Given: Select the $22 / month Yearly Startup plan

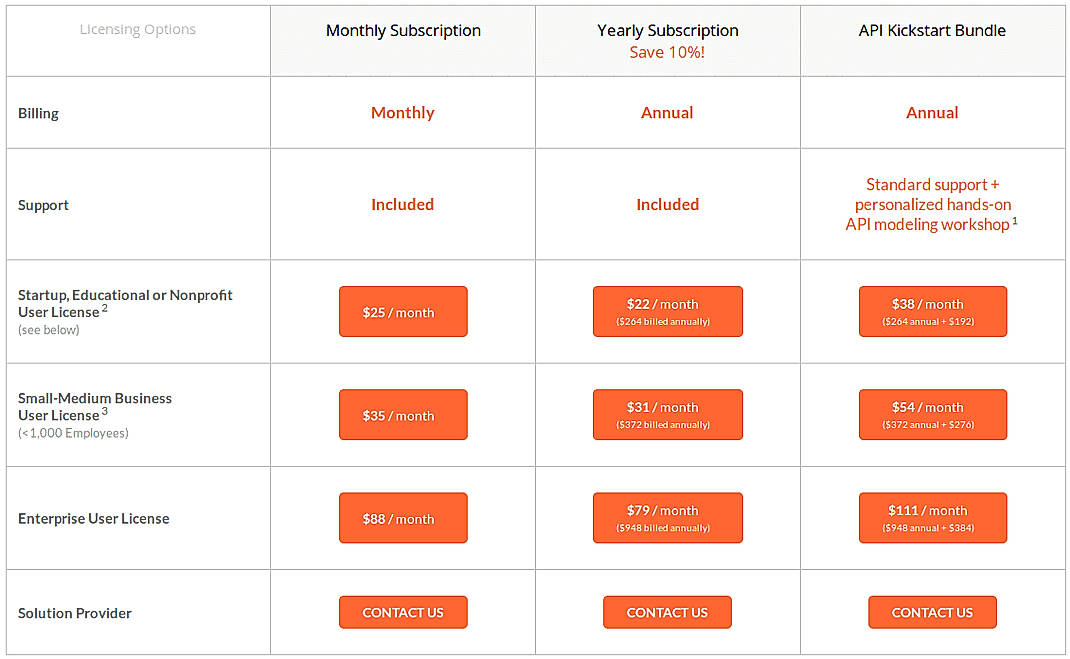Looking at the screenshot, I should click(667, 311).
